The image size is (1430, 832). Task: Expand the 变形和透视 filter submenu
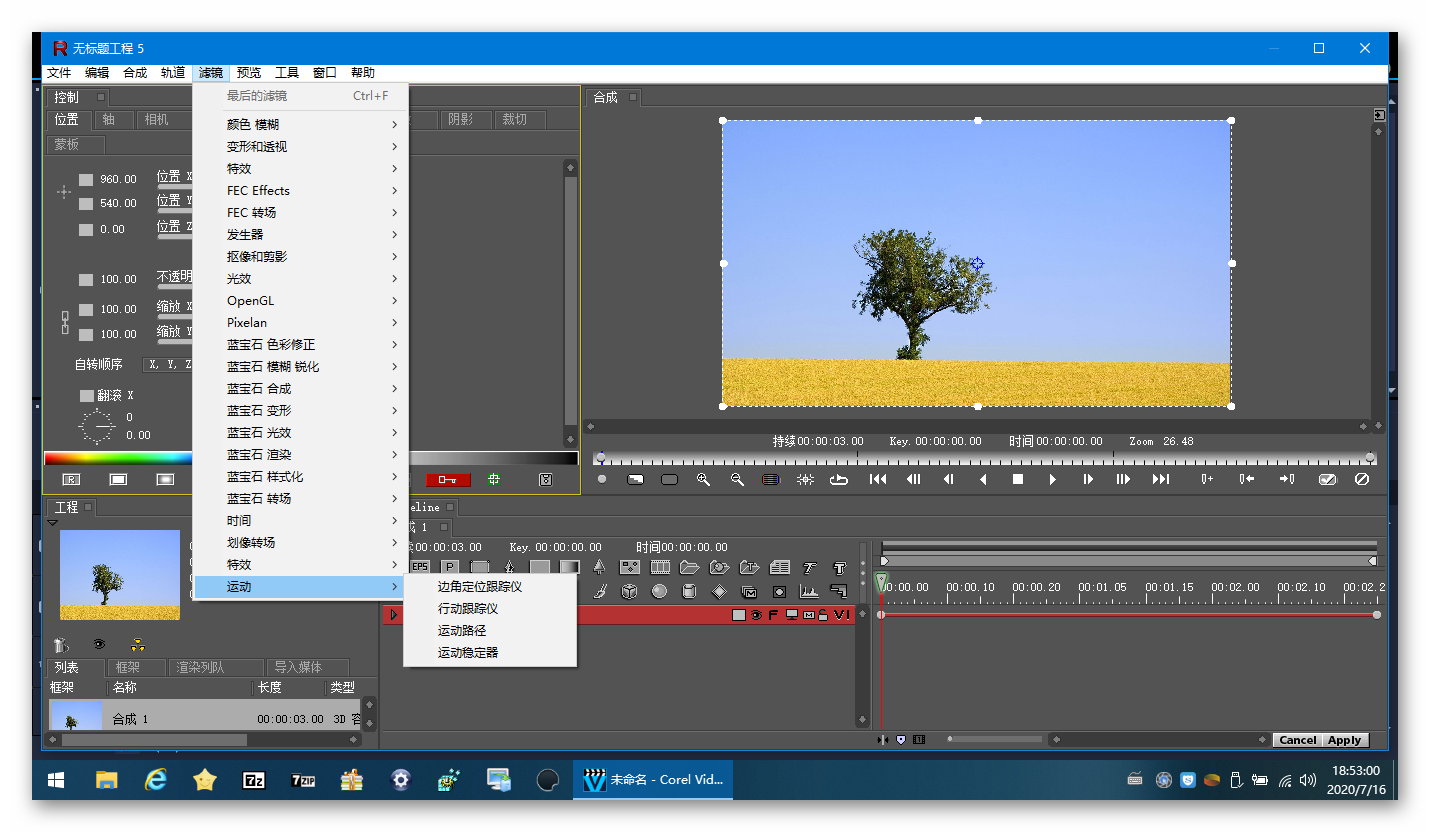(x=301, y=146)
